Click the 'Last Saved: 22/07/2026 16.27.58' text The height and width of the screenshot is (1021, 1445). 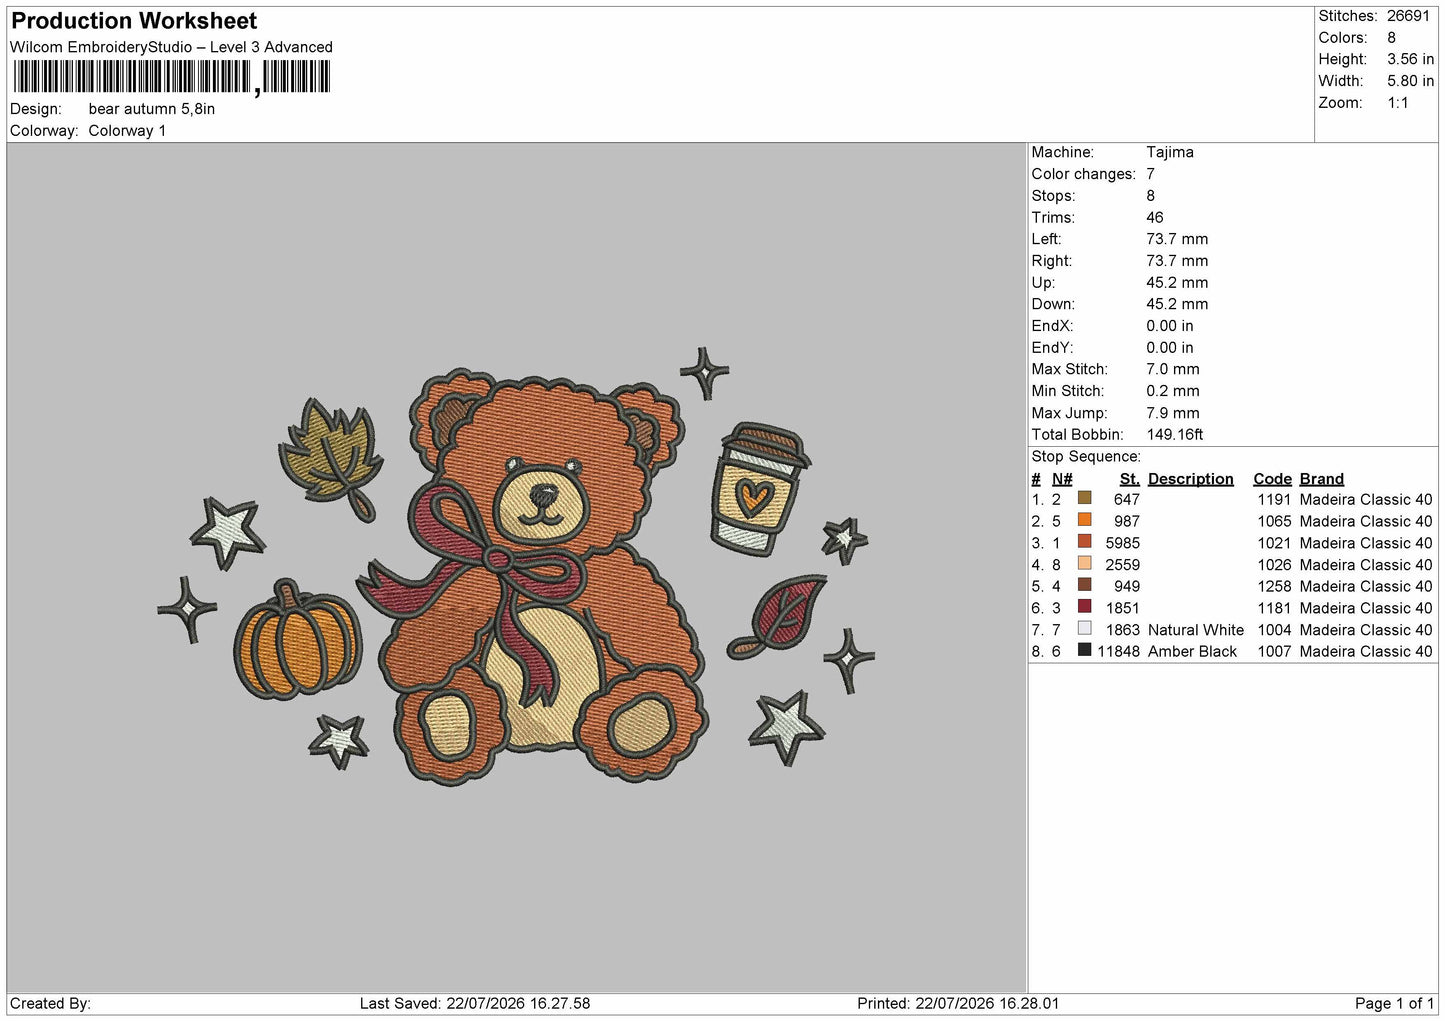pos(475,1003)
